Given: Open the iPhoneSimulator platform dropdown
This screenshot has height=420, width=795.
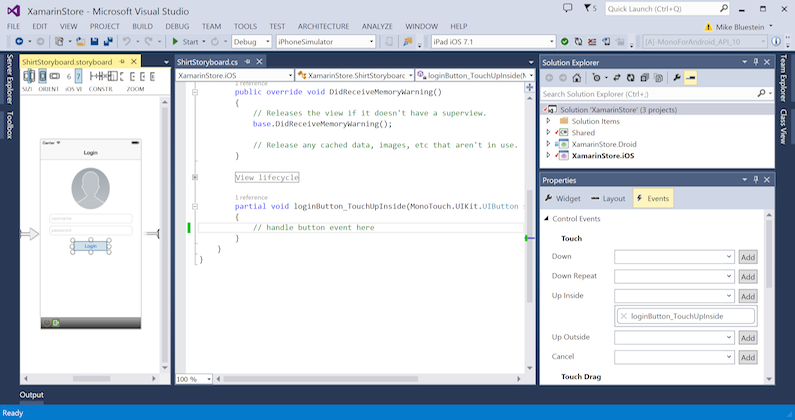Looking at the screenshot, I should click(x=326, y=42).
